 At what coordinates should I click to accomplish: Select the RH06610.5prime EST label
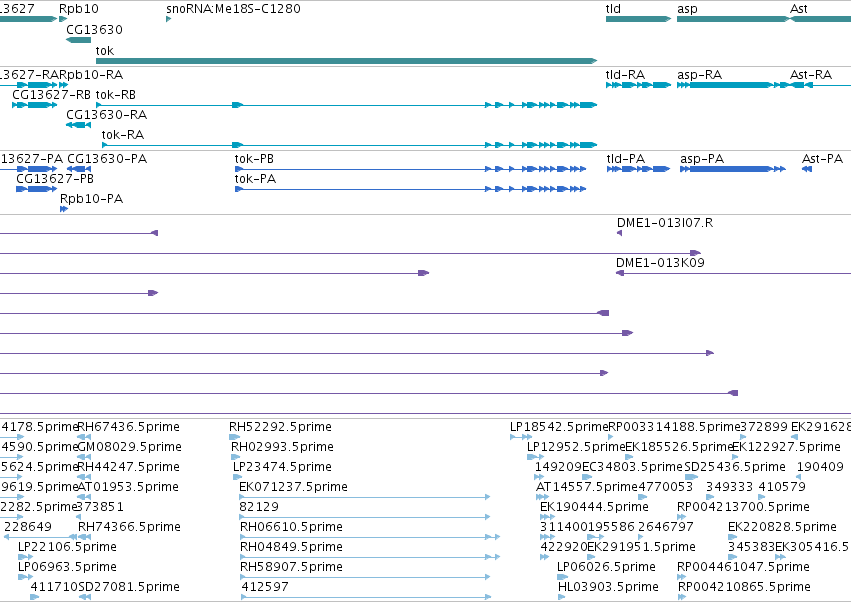point(291,527)
